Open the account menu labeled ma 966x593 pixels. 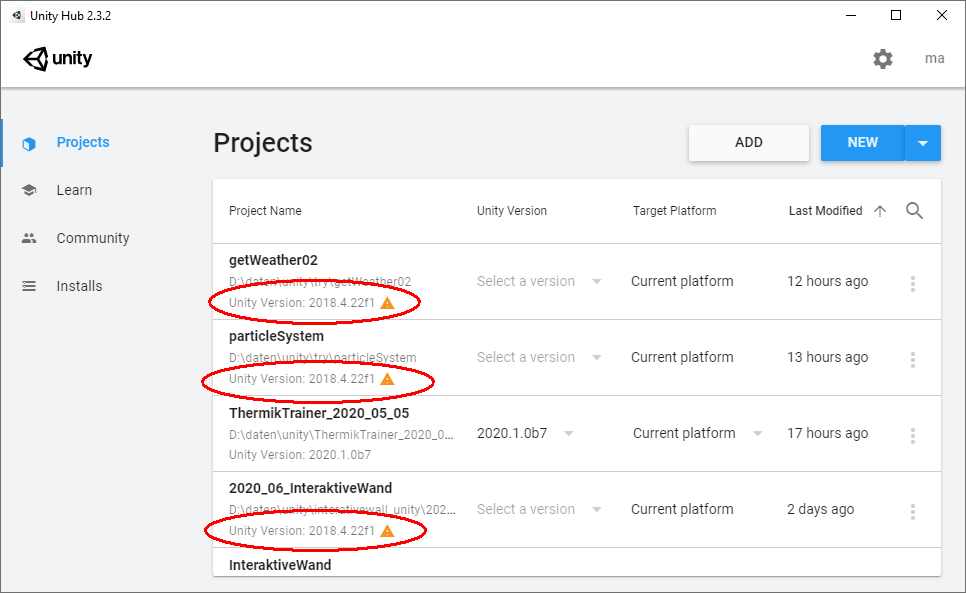935,58
